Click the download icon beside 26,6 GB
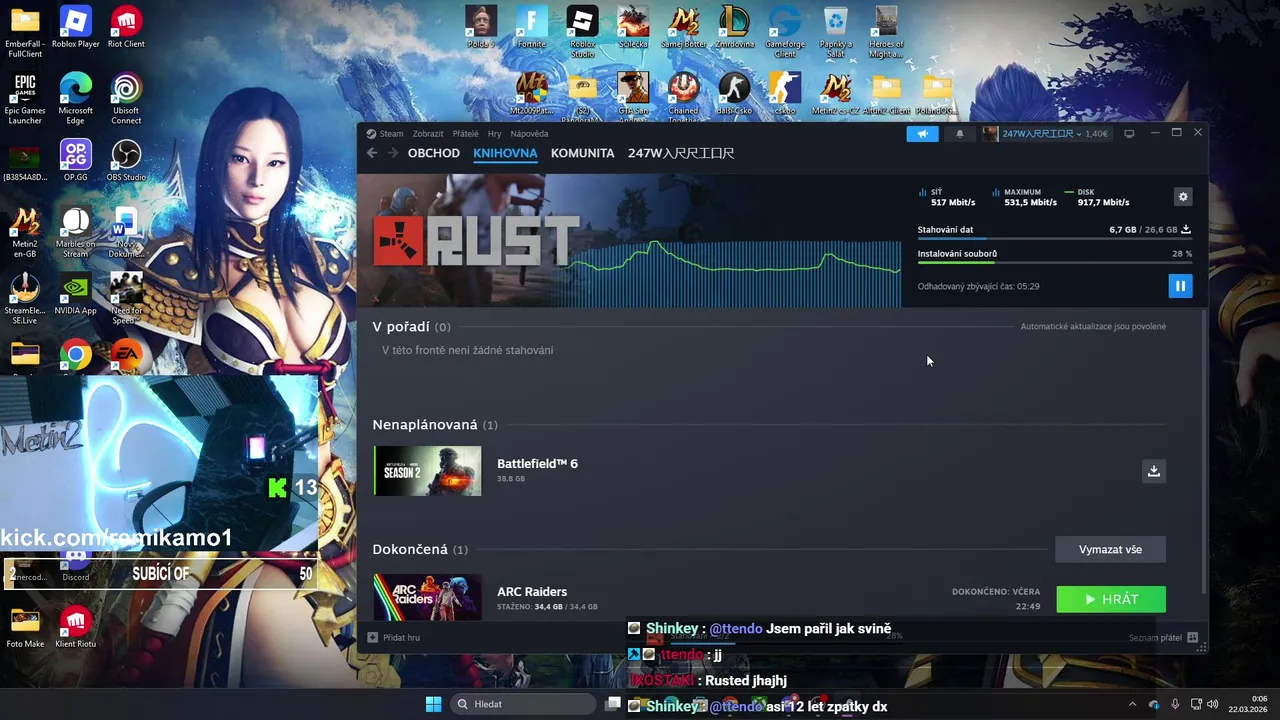 (1186, 229)
